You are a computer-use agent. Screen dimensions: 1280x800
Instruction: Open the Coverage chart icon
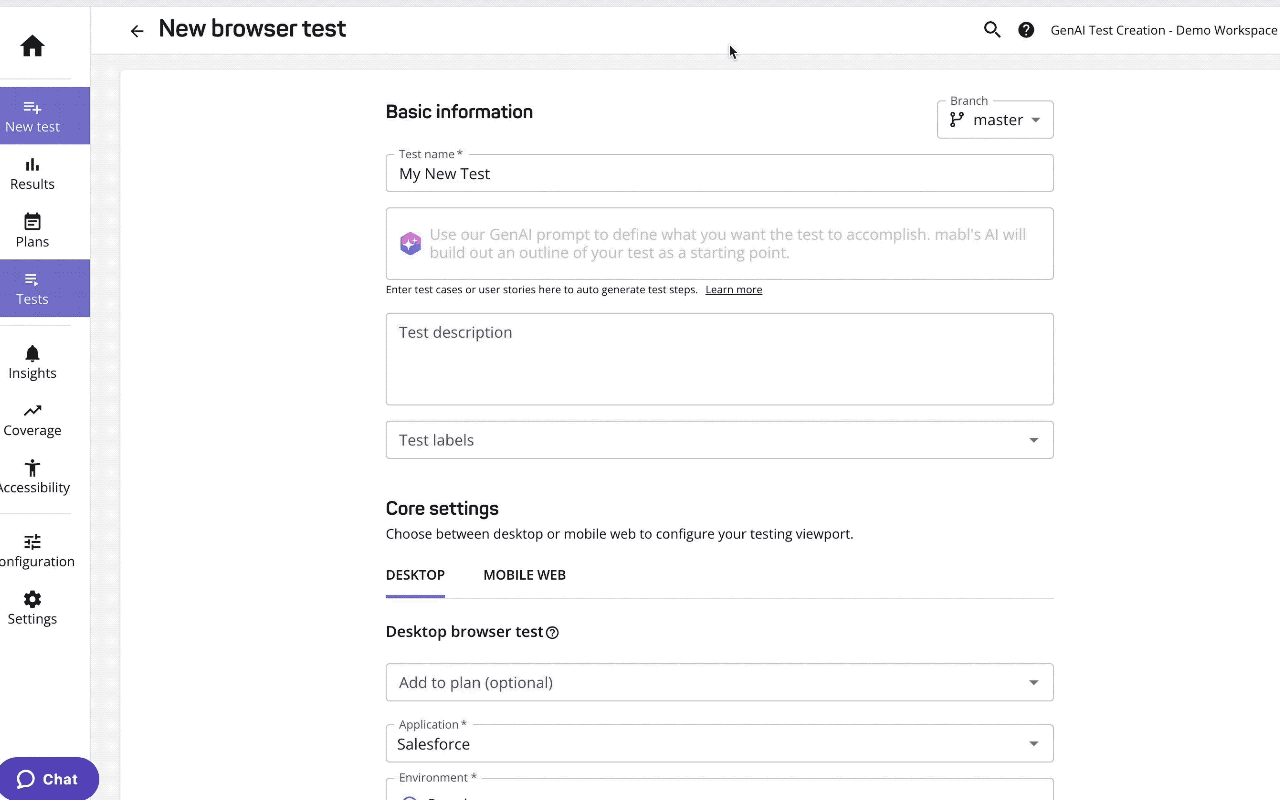(x=32, y=409)
